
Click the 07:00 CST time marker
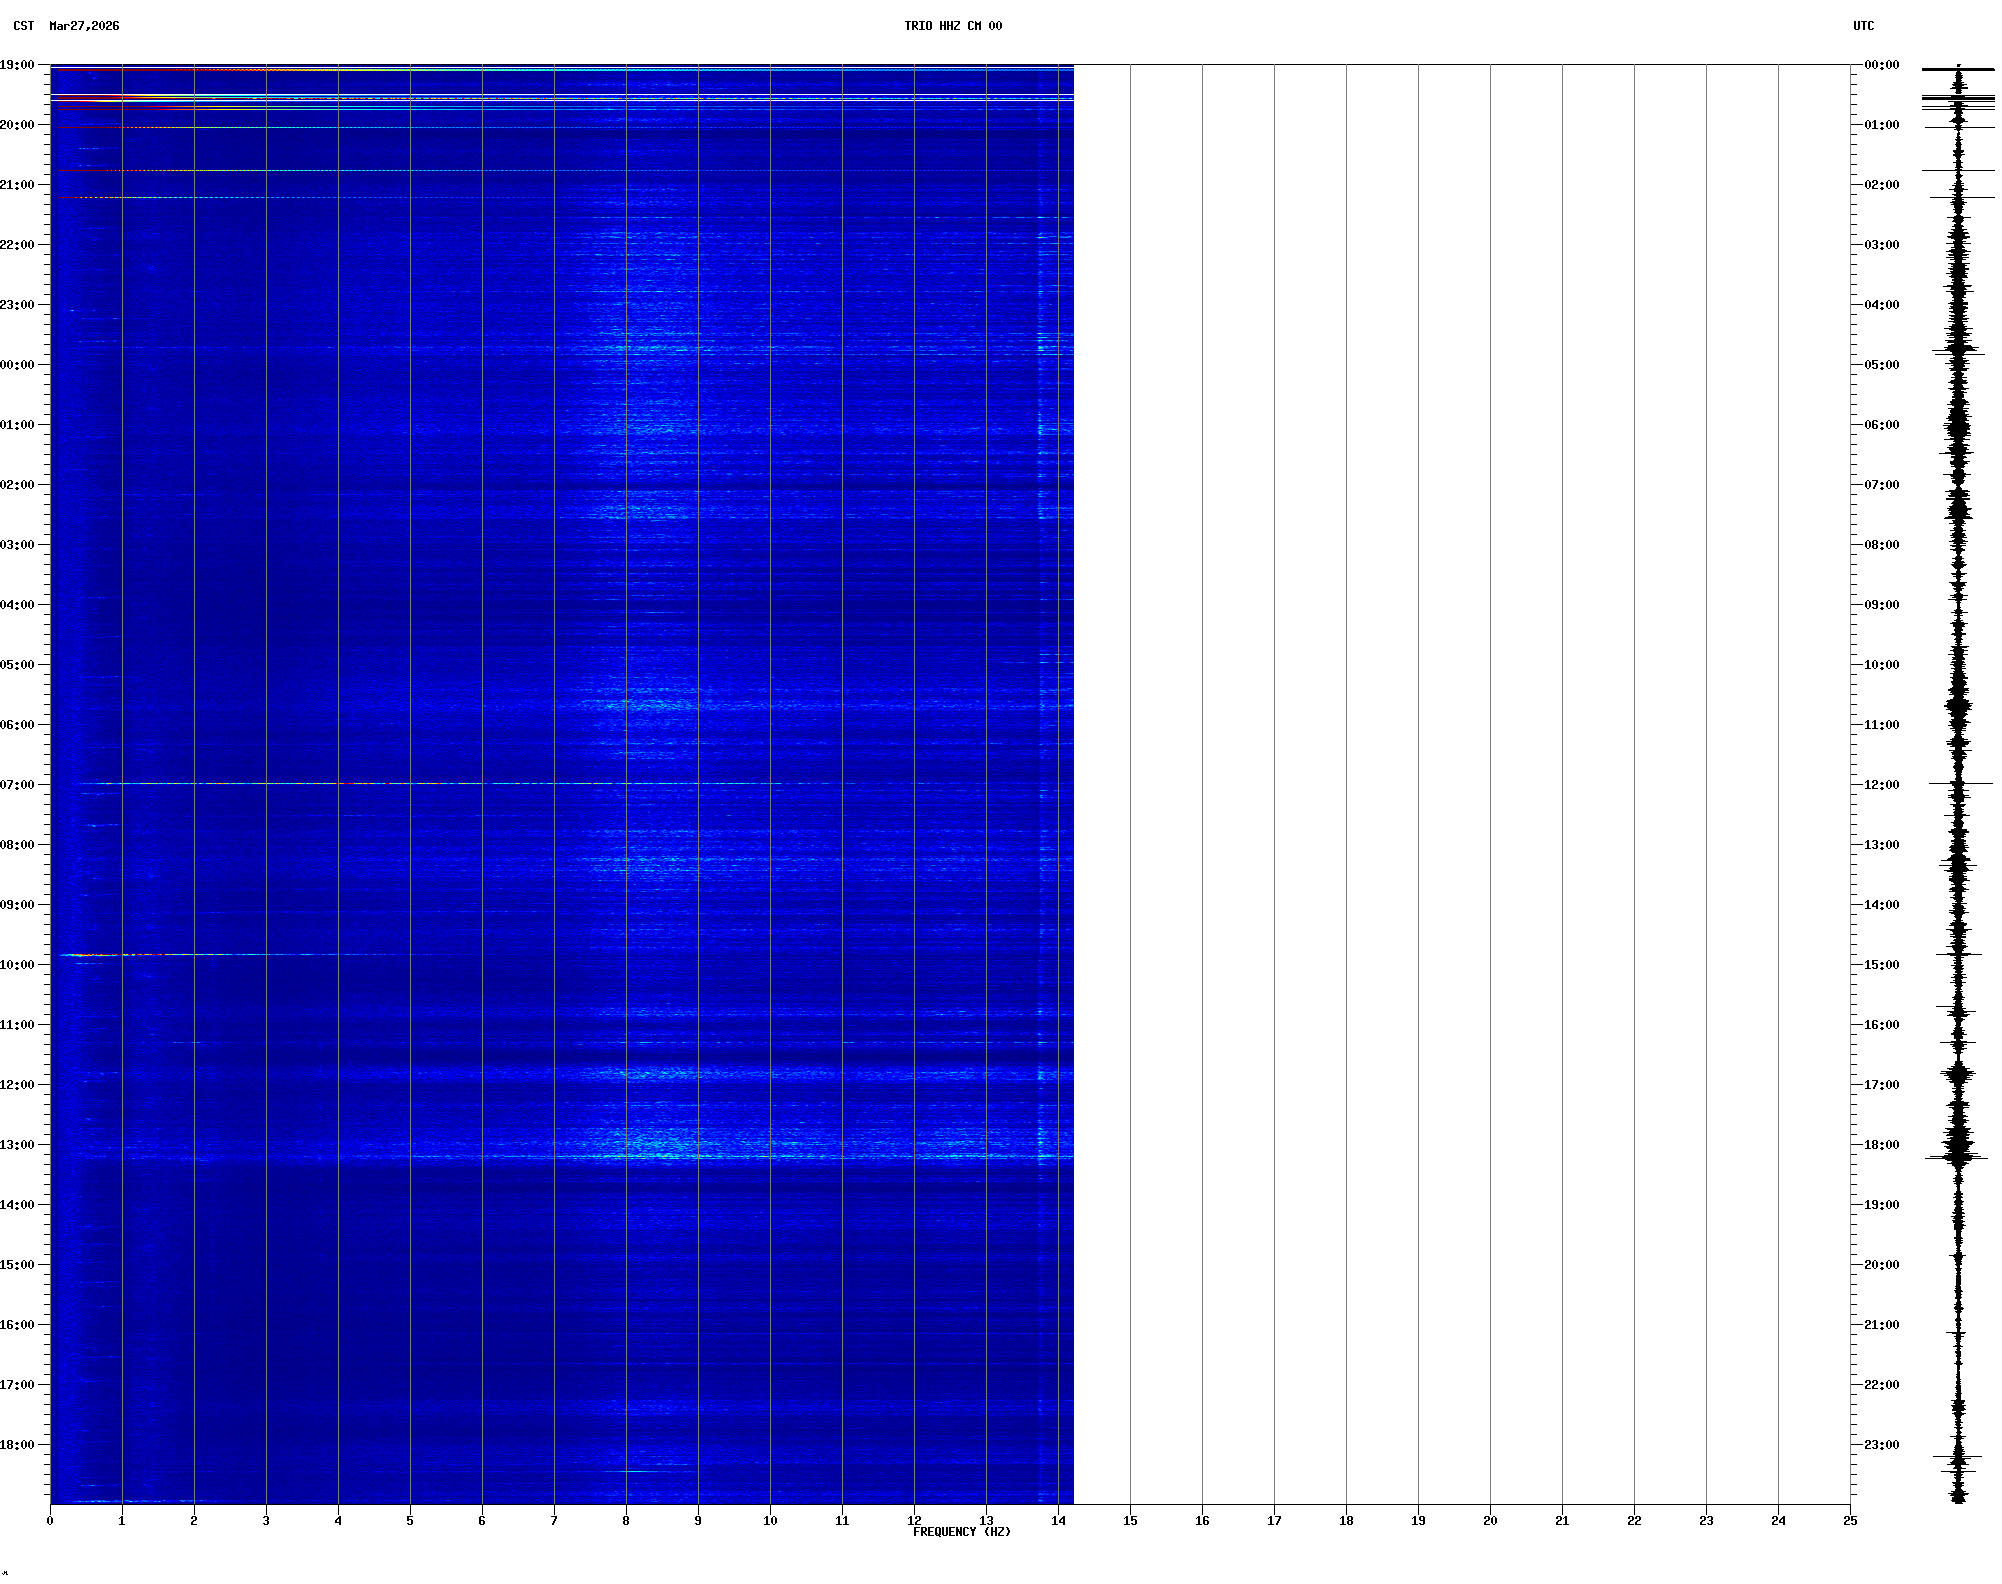pyautogui.click(x=18, y=785)
